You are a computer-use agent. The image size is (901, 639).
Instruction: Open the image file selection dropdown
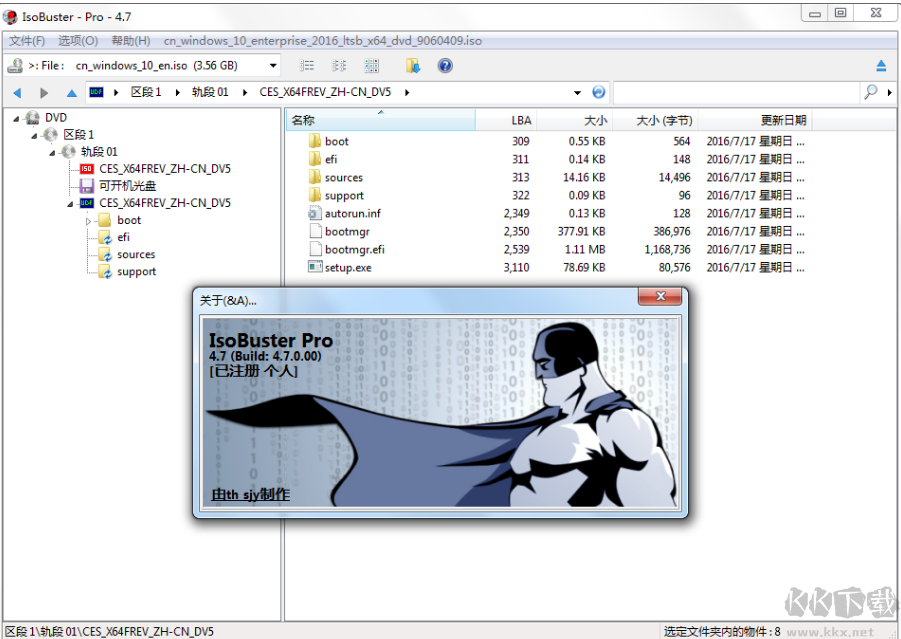274,66
